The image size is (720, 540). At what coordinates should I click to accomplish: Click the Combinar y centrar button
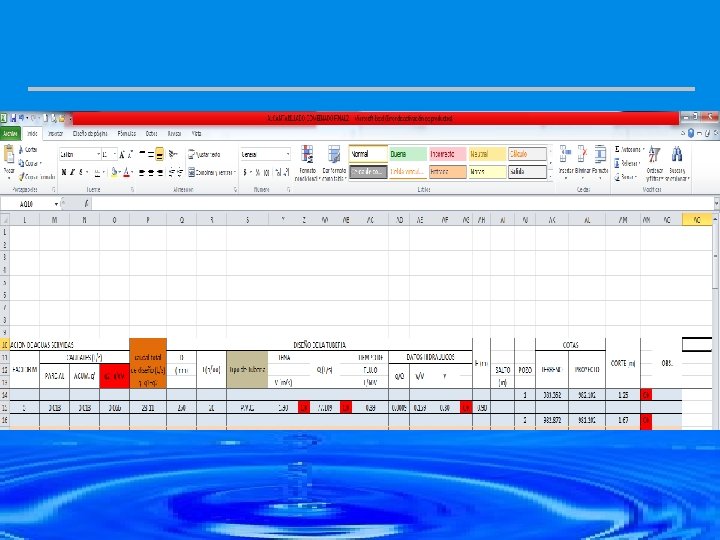pos(212,173)
